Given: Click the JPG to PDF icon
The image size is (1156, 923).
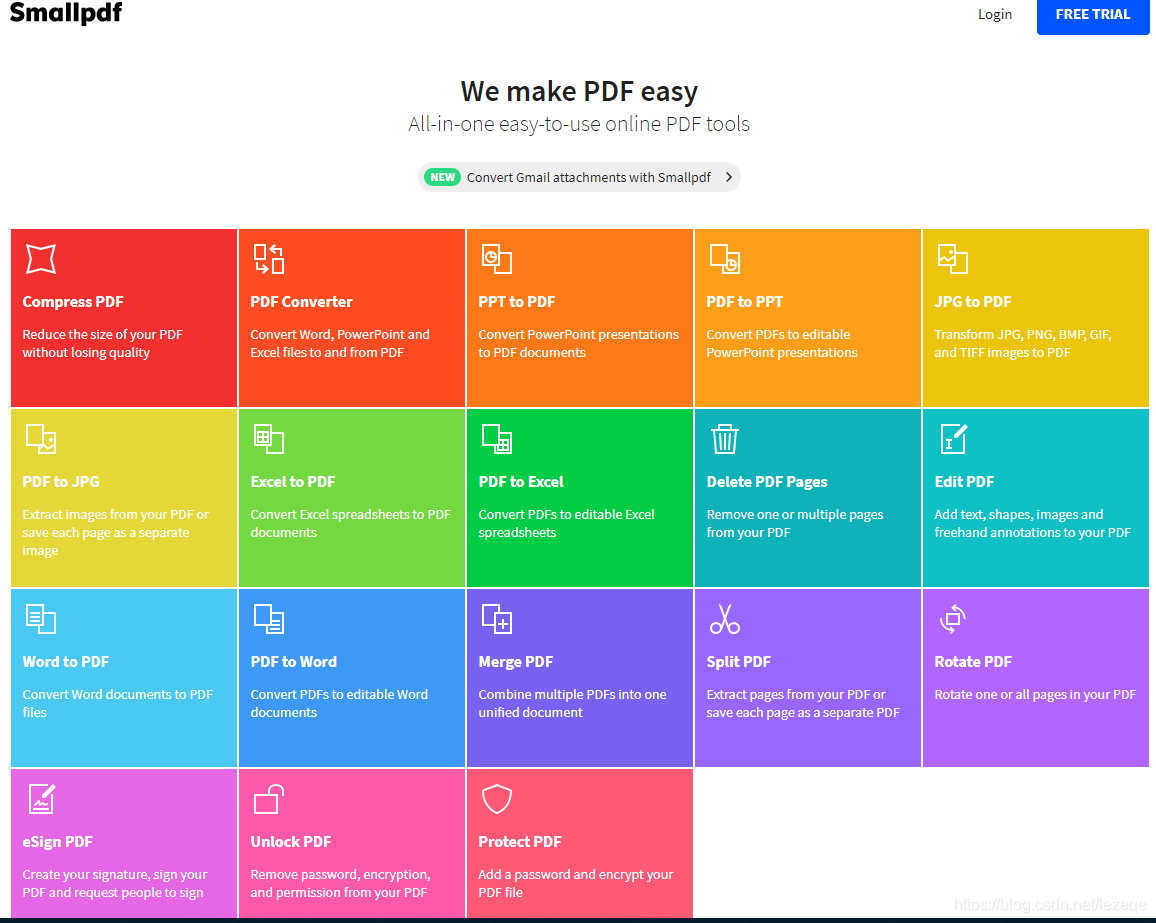Looking at the screenshot, I should point(953,259).
